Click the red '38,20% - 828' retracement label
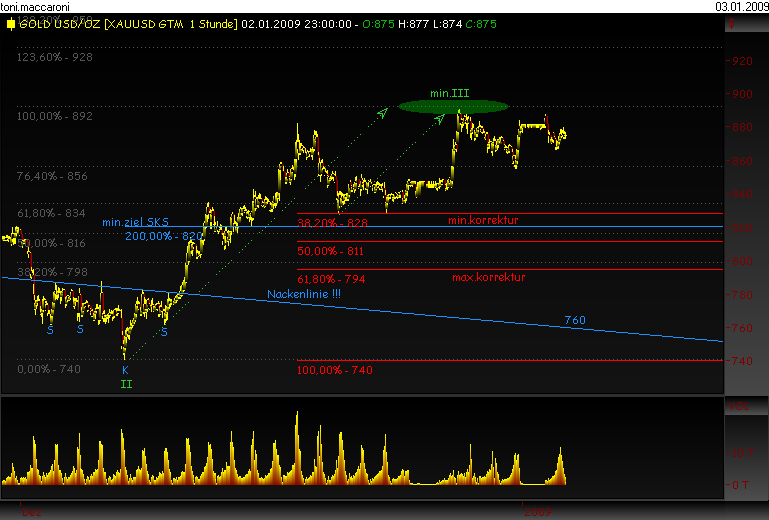The width and height of the screenshot is (769, 520). coord(333,223)
